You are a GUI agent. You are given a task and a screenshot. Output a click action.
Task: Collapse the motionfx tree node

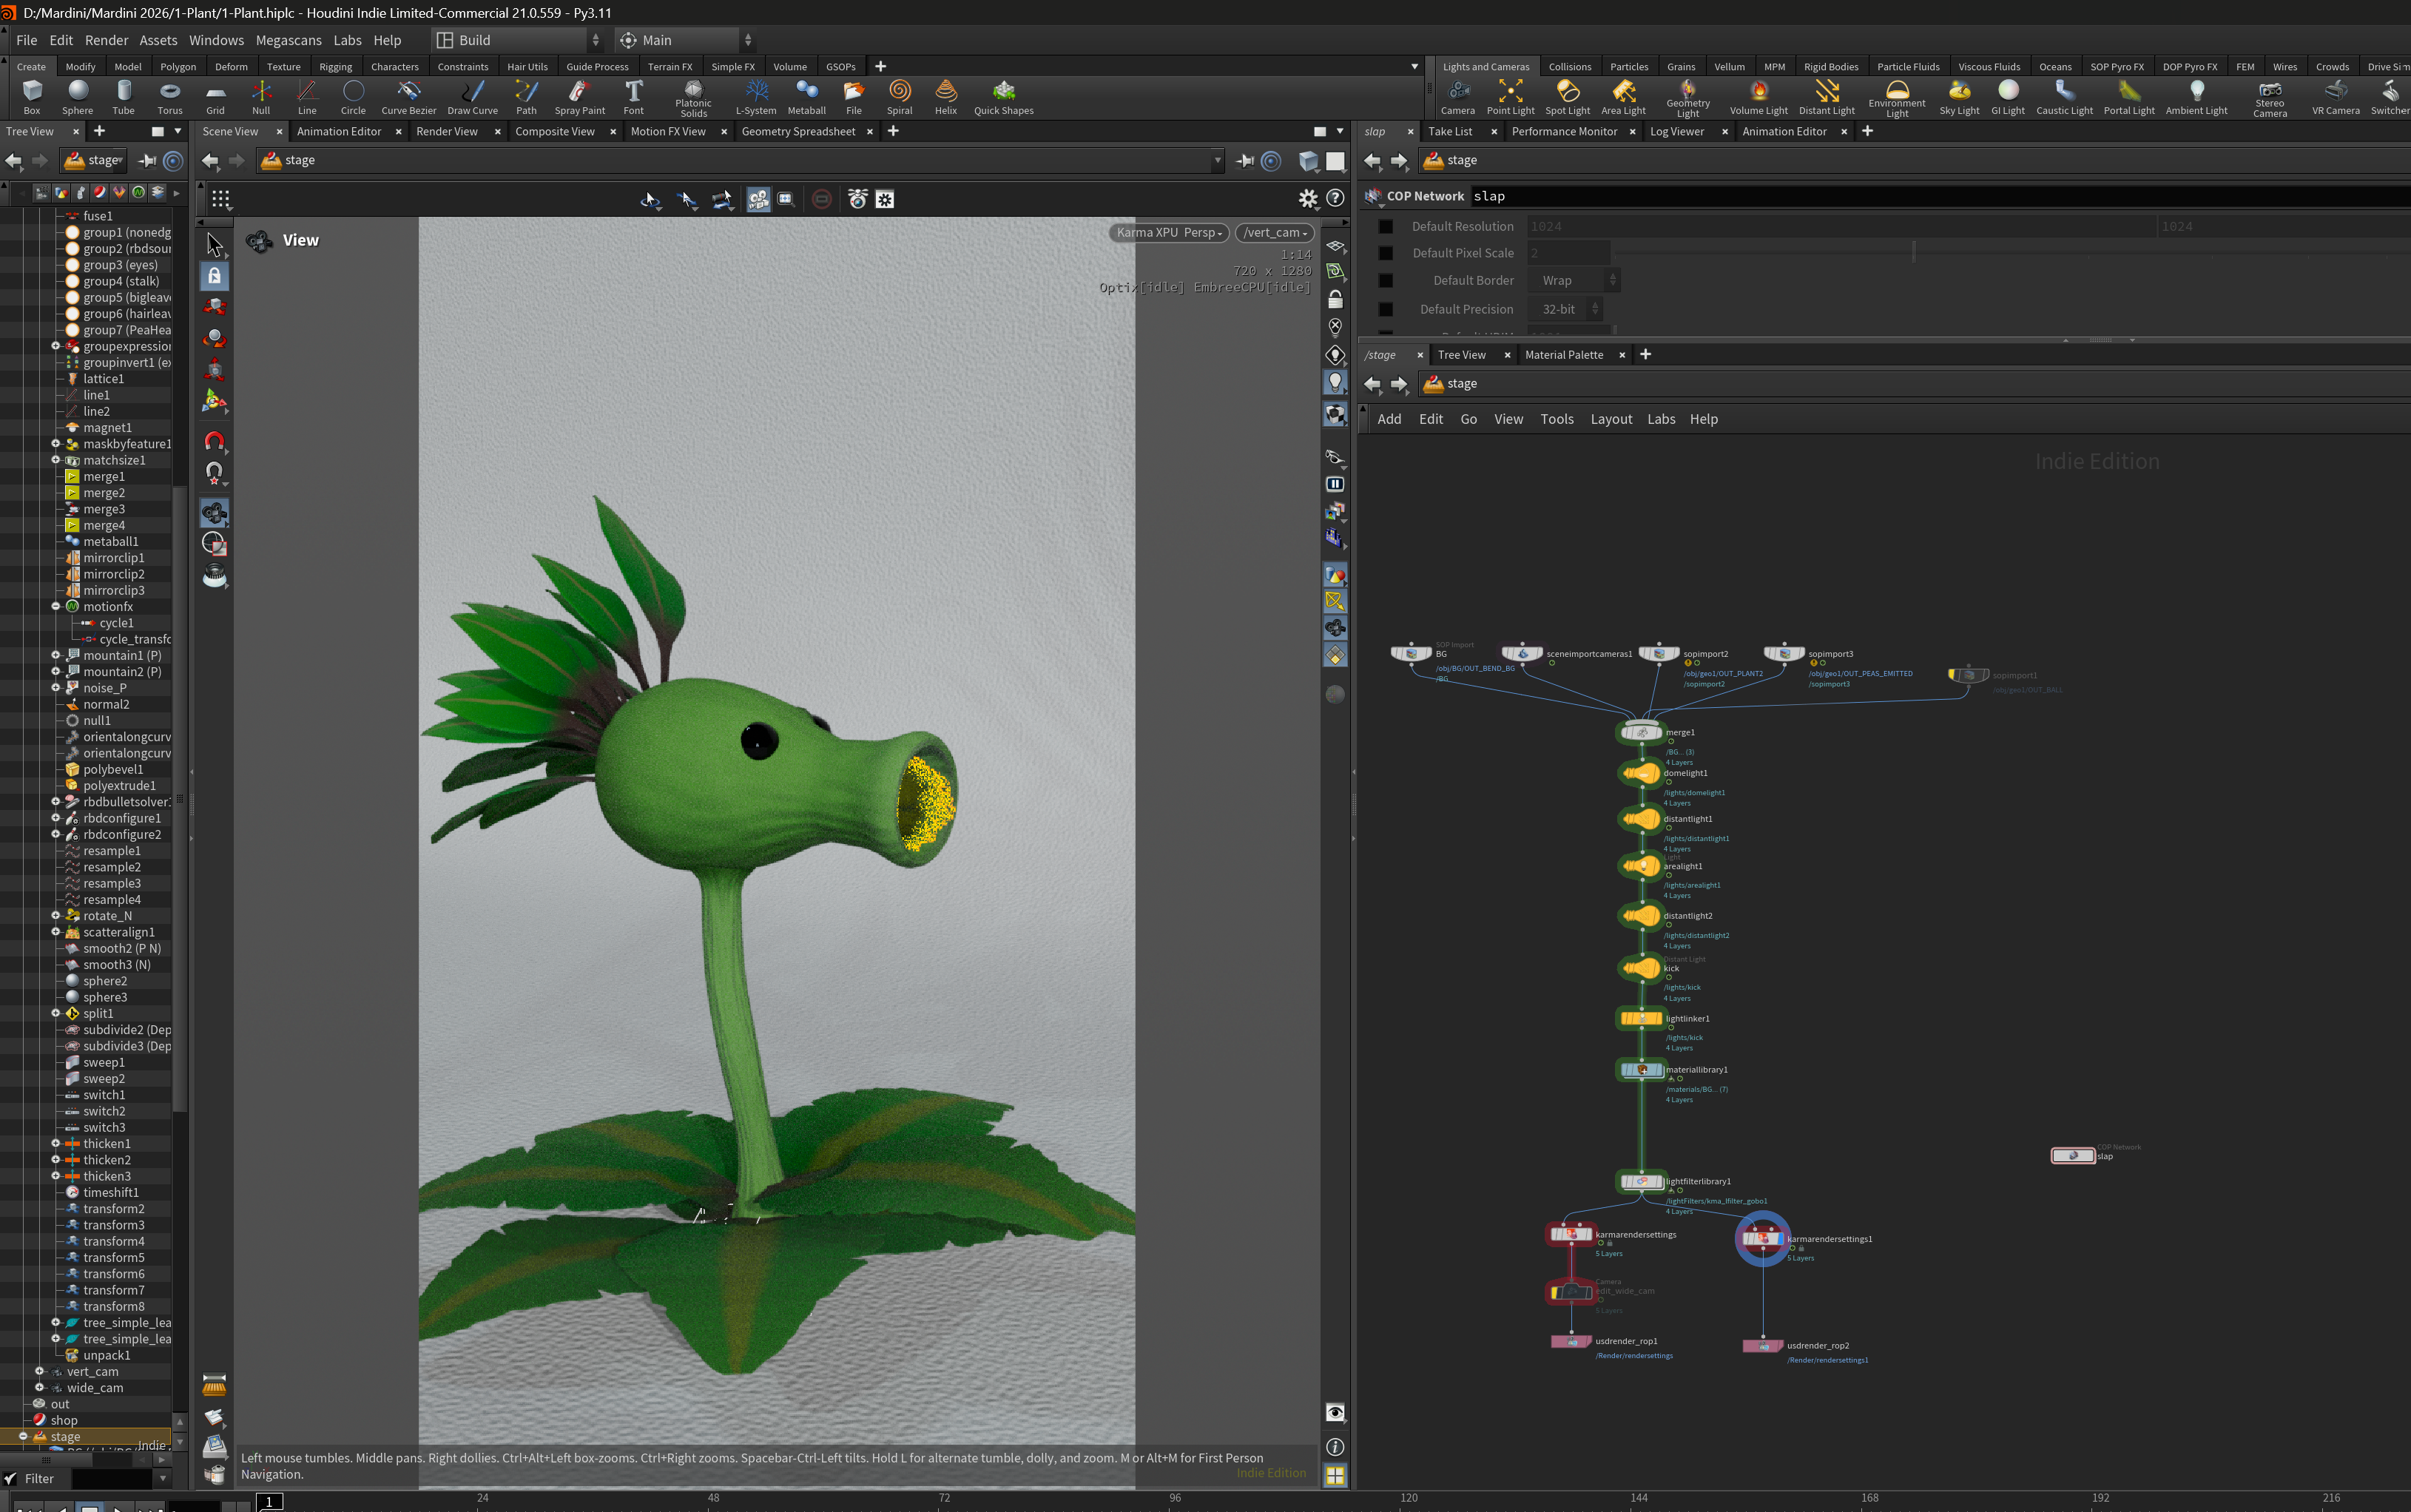point(56,607)
